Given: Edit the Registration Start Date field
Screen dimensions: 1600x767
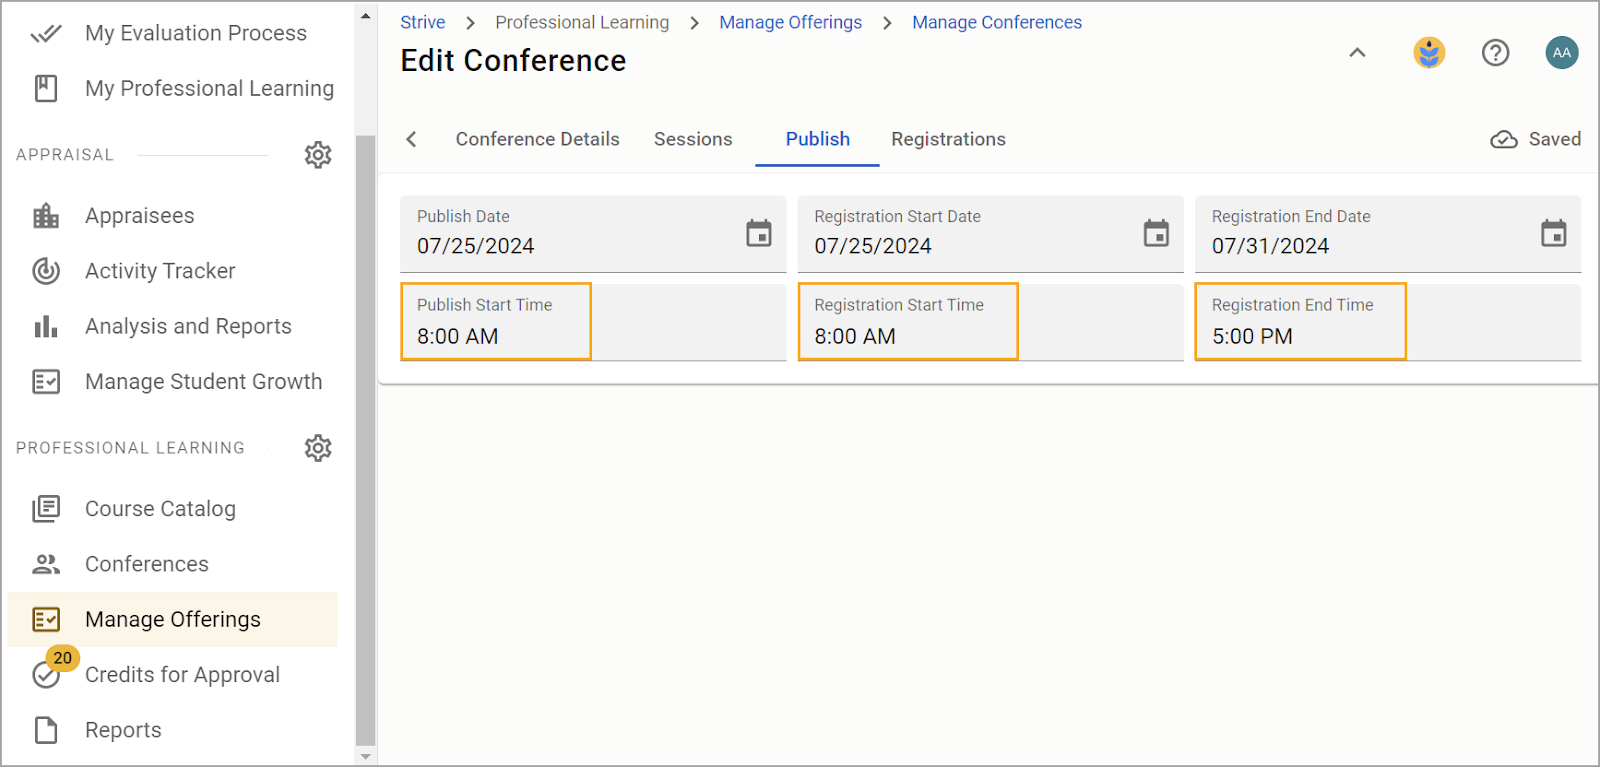Looking at the screenshot, I should (990, 234).
